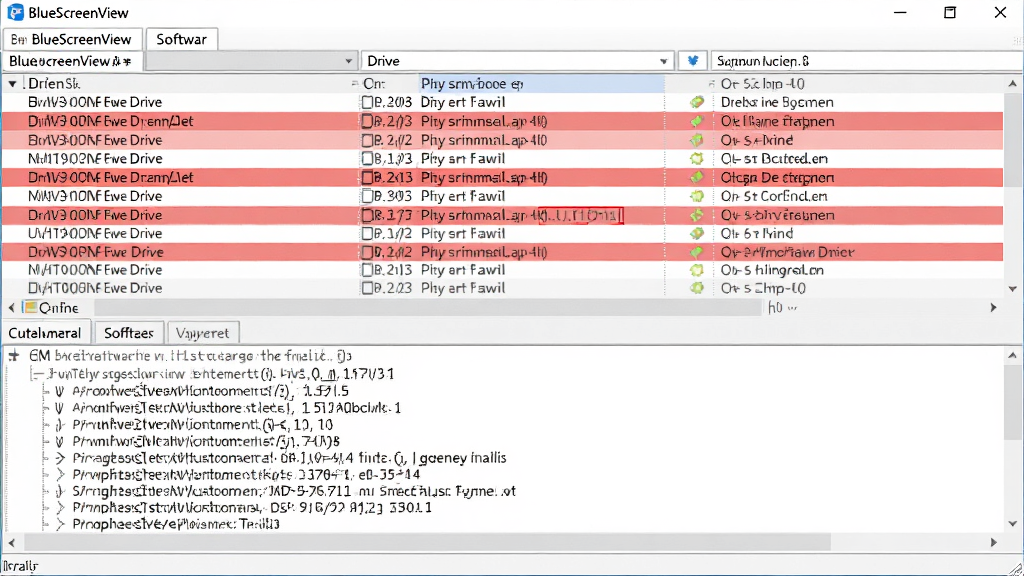
Task: Open the Cutalımaral lower tab
Action: tap(45, 333)
